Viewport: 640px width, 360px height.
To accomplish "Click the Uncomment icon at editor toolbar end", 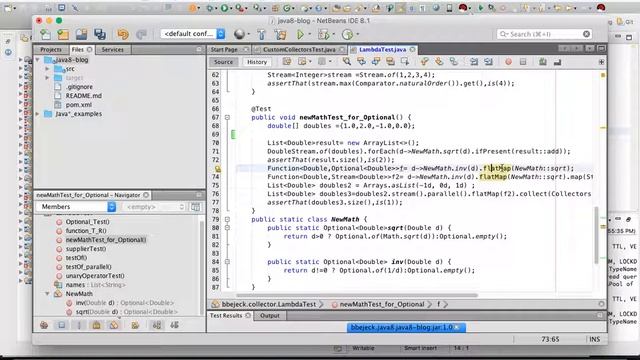I will 557,62.
